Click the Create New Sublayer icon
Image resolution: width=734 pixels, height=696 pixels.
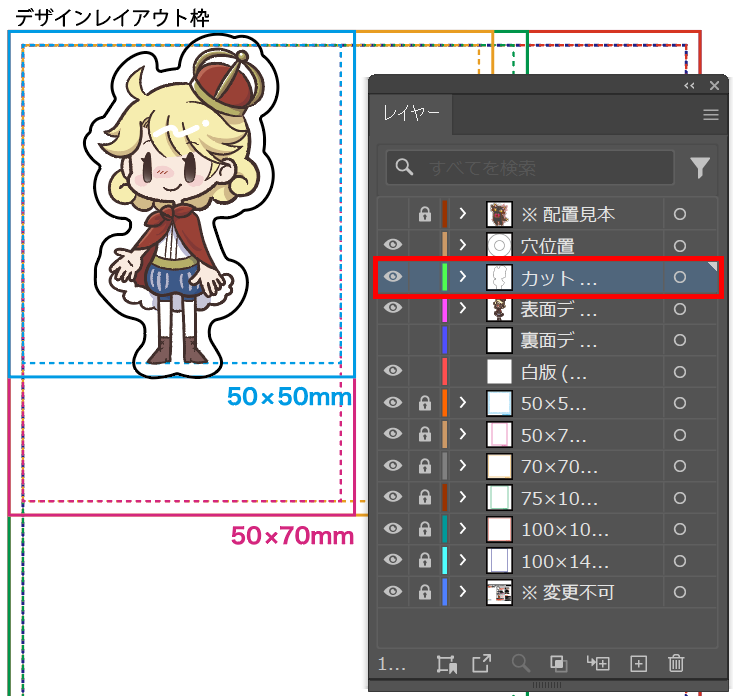(x=599, y=663)
